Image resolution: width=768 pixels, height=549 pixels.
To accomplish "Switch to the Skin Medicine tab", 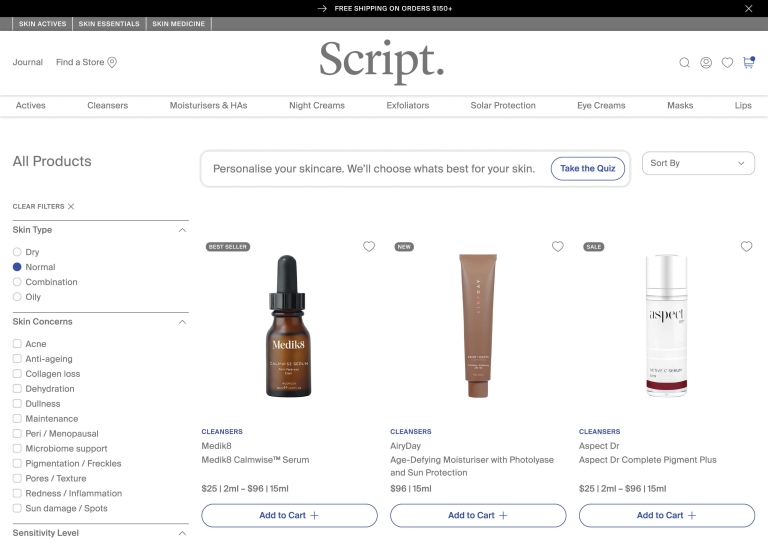I will 178,24.
